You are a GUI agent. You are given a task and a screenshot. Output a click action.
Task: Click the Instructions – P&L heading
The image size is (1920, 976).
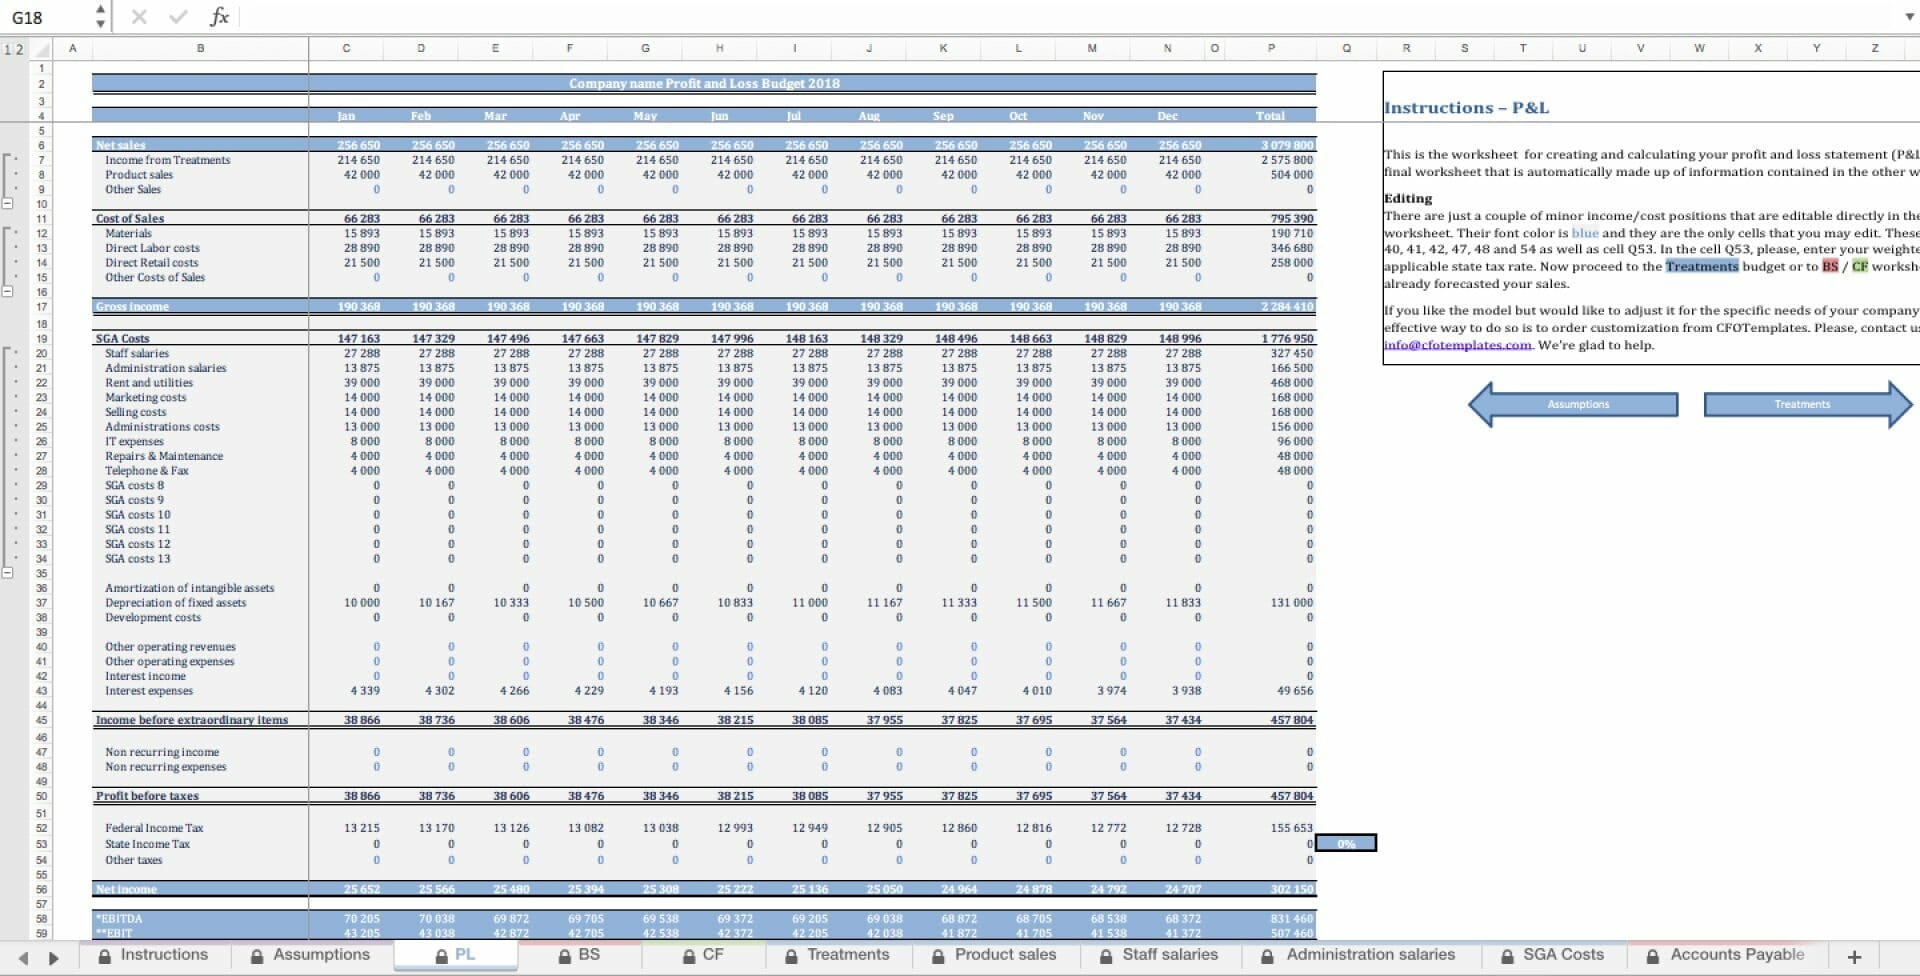[1466, 108]
